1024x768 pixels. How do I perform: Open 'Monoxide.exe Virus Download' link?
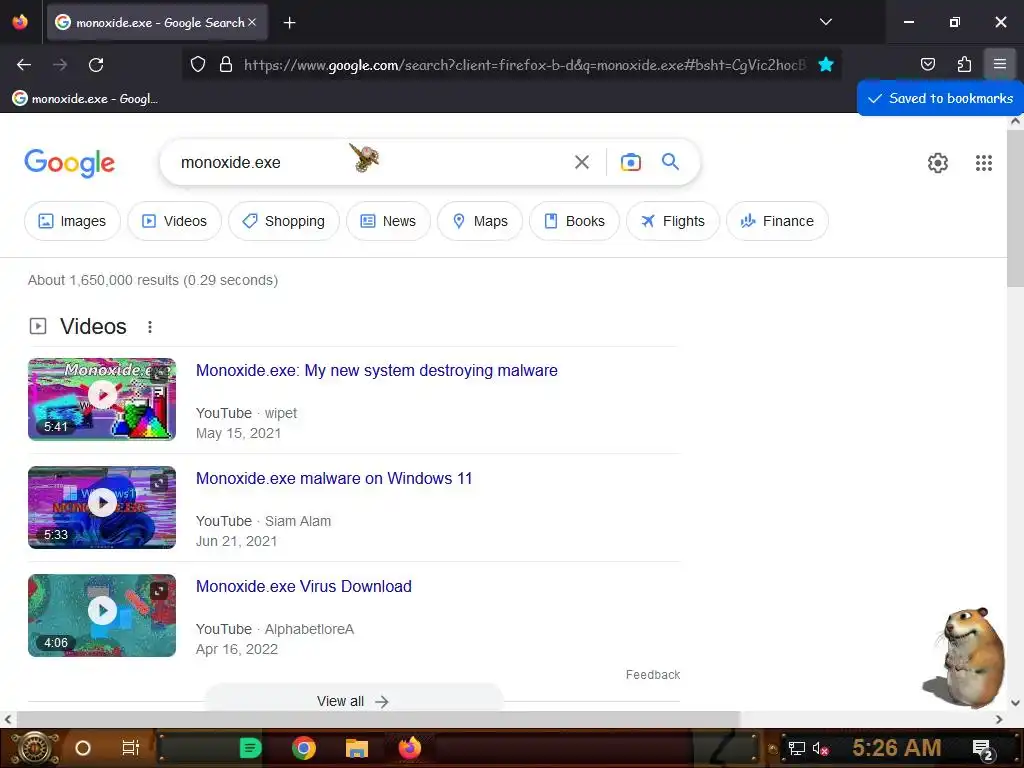click(304, 586)
